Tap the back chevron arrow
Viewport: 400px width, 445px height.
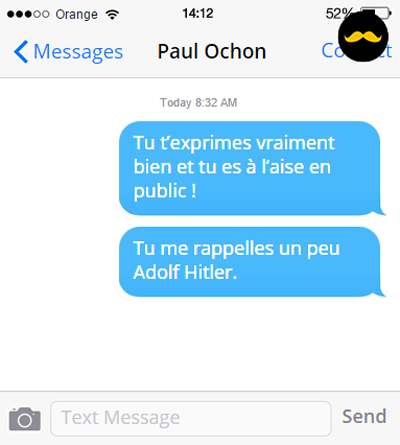[21, 52]
